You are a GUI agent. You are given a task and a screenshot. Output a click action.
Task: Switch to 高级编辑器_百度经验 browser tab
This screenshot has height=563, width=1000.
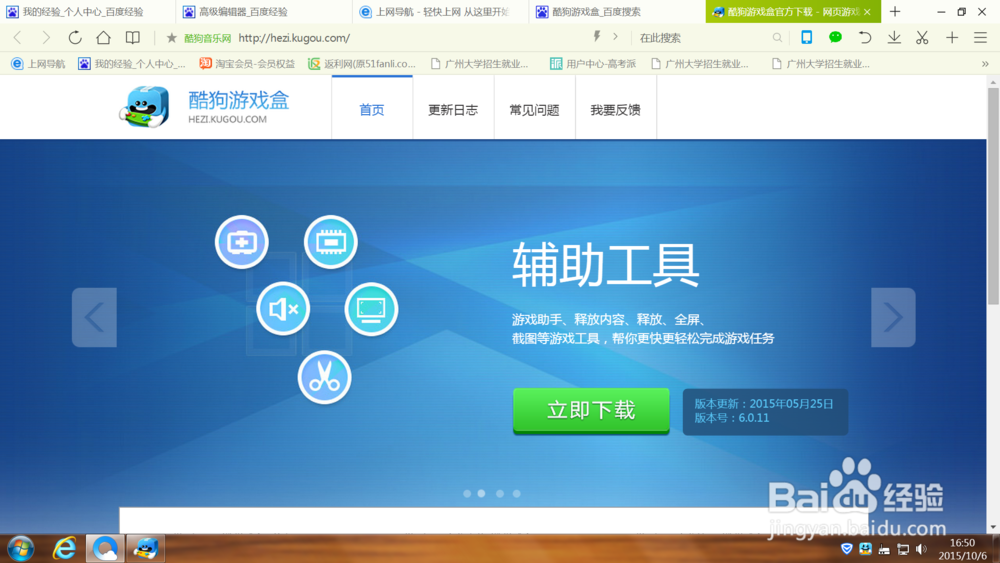point(264,11)
